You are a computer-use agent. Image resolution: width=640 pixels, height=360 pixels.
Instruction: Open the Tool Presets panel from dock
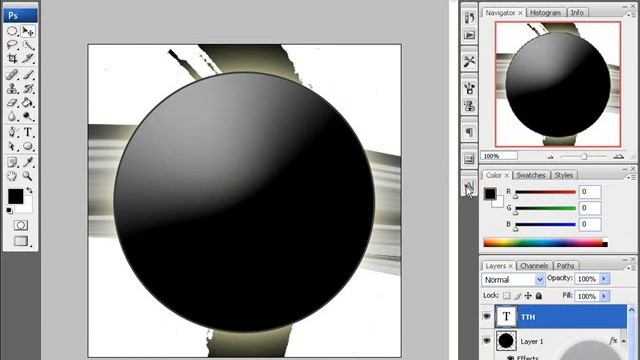469,61
